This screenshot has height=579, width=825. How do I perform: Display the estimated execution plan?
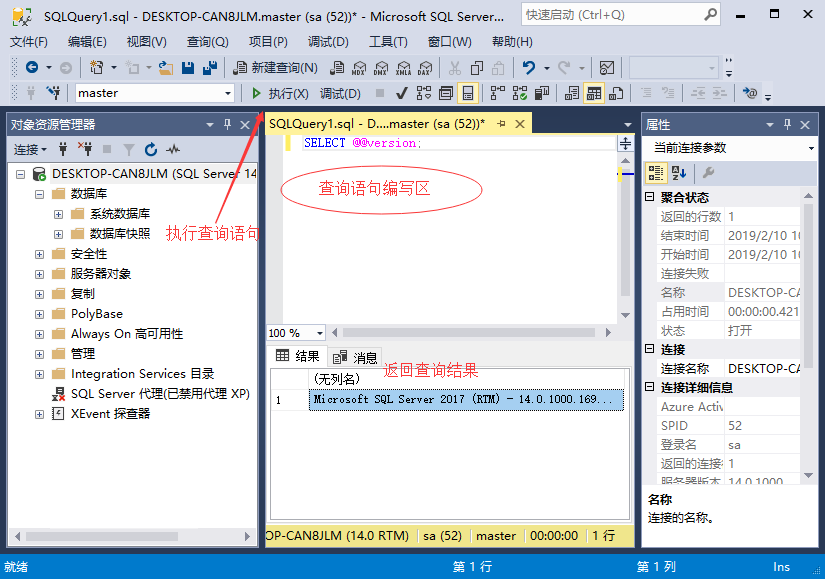click(x=424, y=93)
